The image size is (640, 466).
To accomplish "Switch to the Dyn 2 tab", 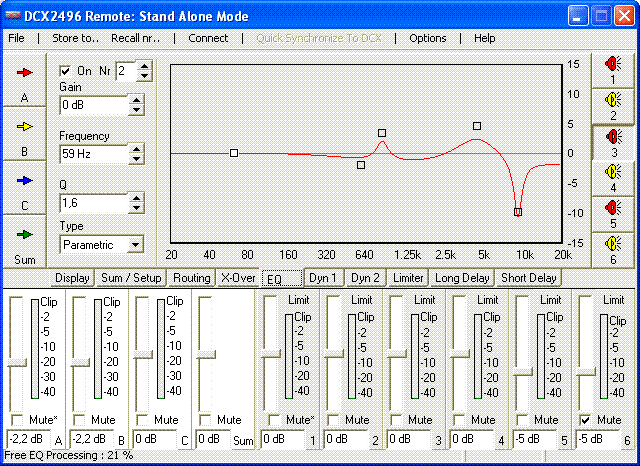I will click(365, 278).
